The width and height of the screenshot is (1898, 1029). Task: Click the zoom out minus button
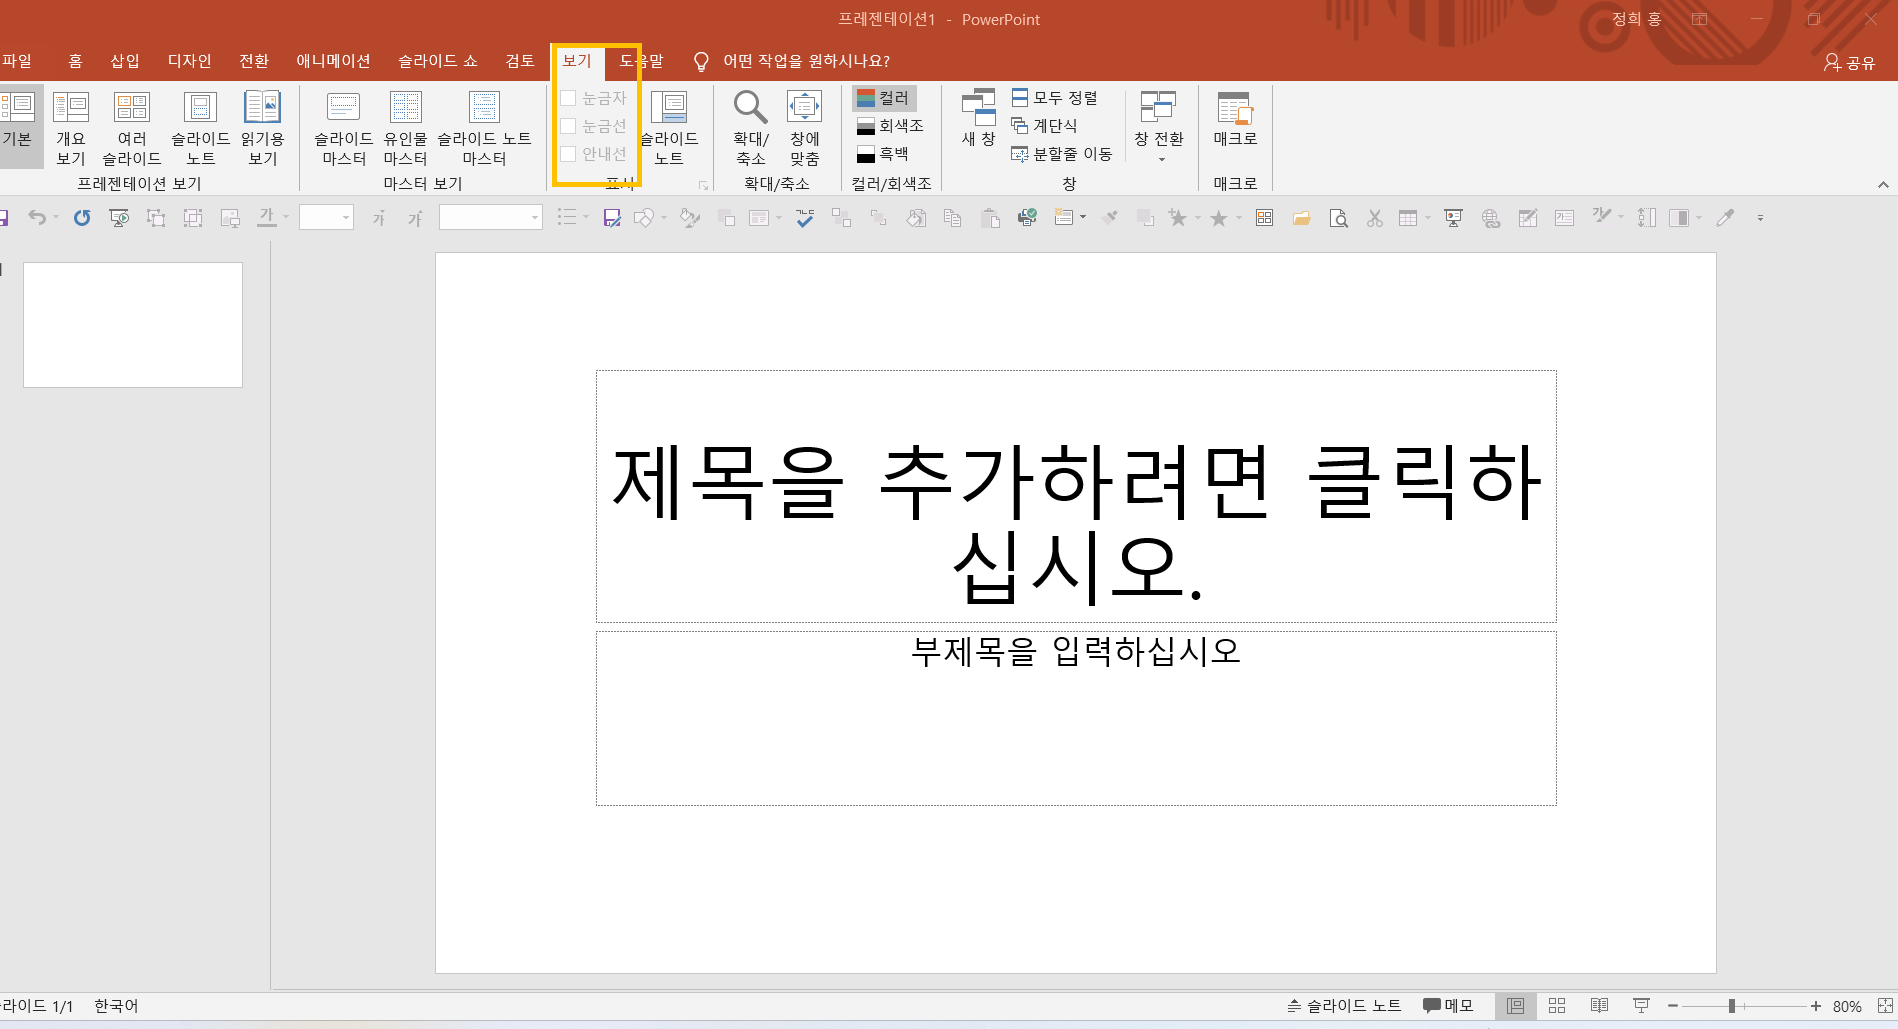click(1672, 1007)
